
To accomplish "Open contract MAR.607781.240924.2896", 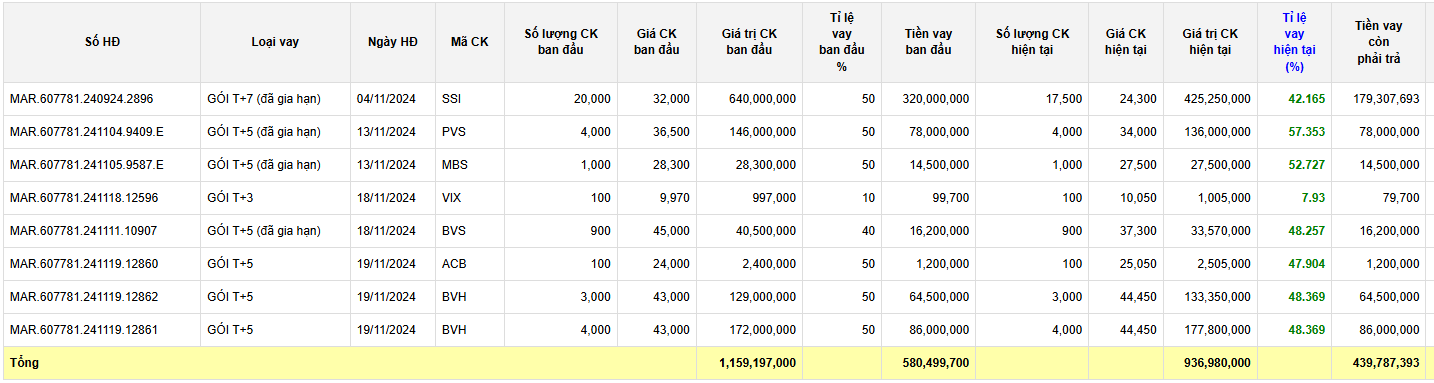I will 82,99.
